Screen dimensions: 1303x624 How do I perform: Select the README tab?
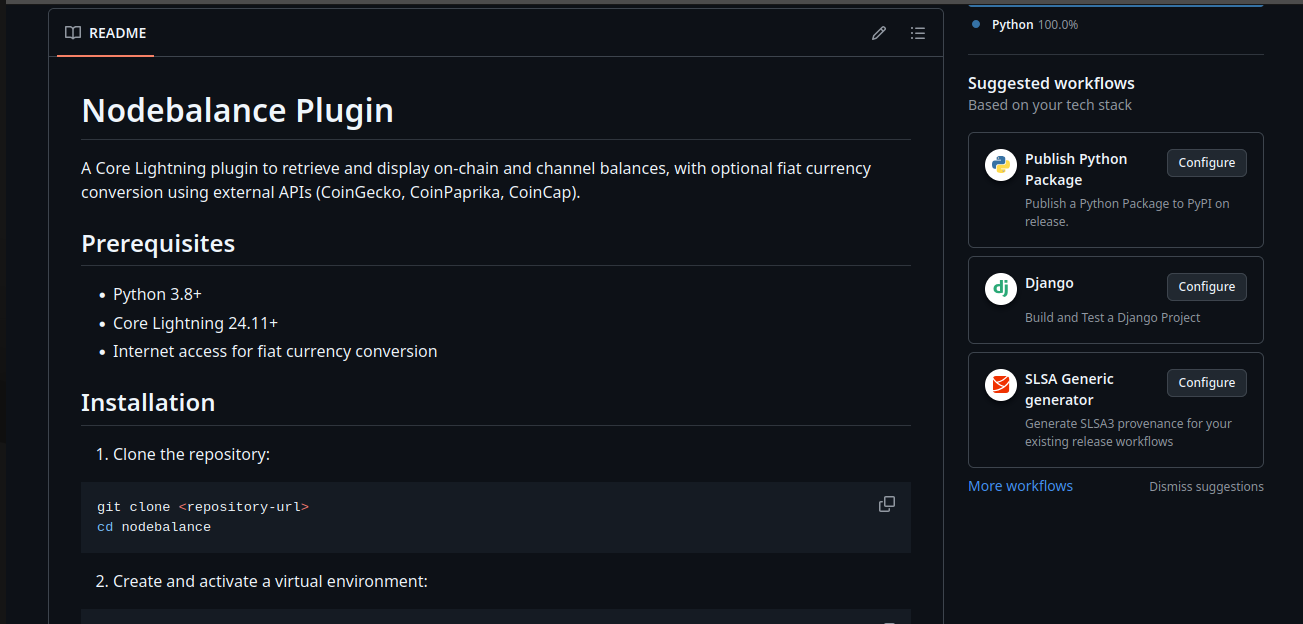point(106,33)
